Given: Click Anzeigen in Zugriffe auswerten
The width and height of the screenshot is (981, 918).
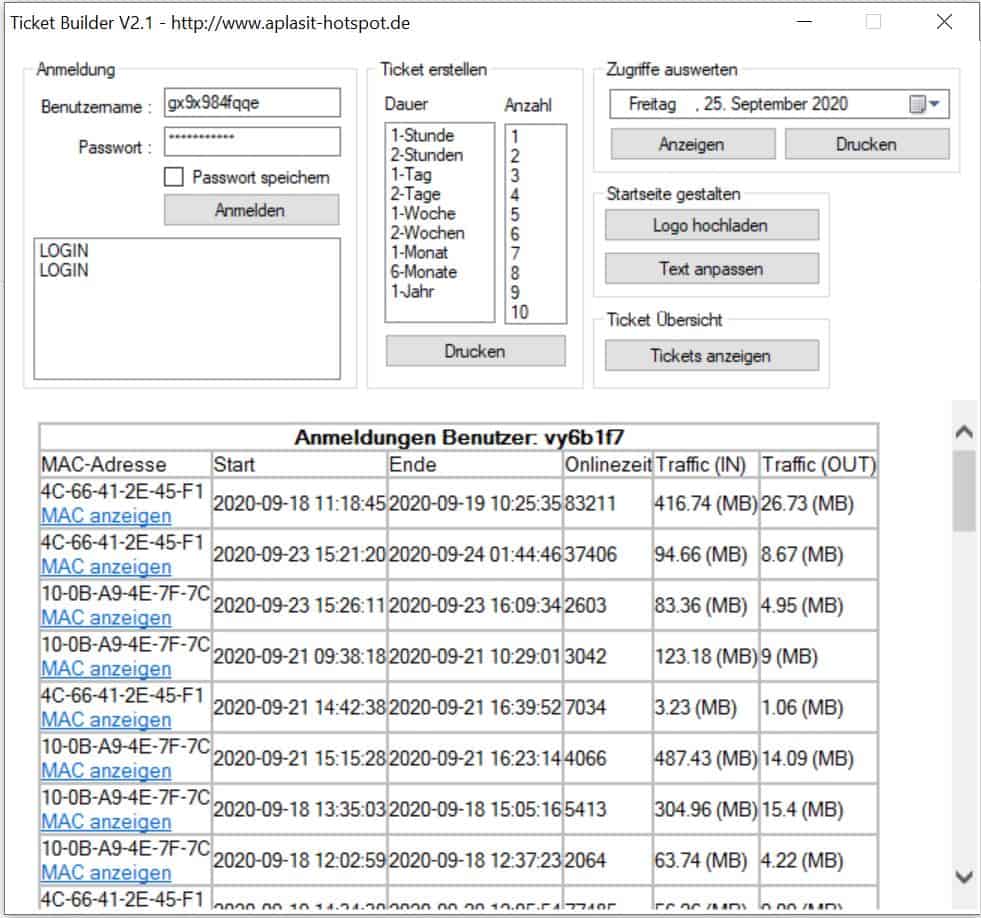Looking at the screenshot, I should coord(693,145).
